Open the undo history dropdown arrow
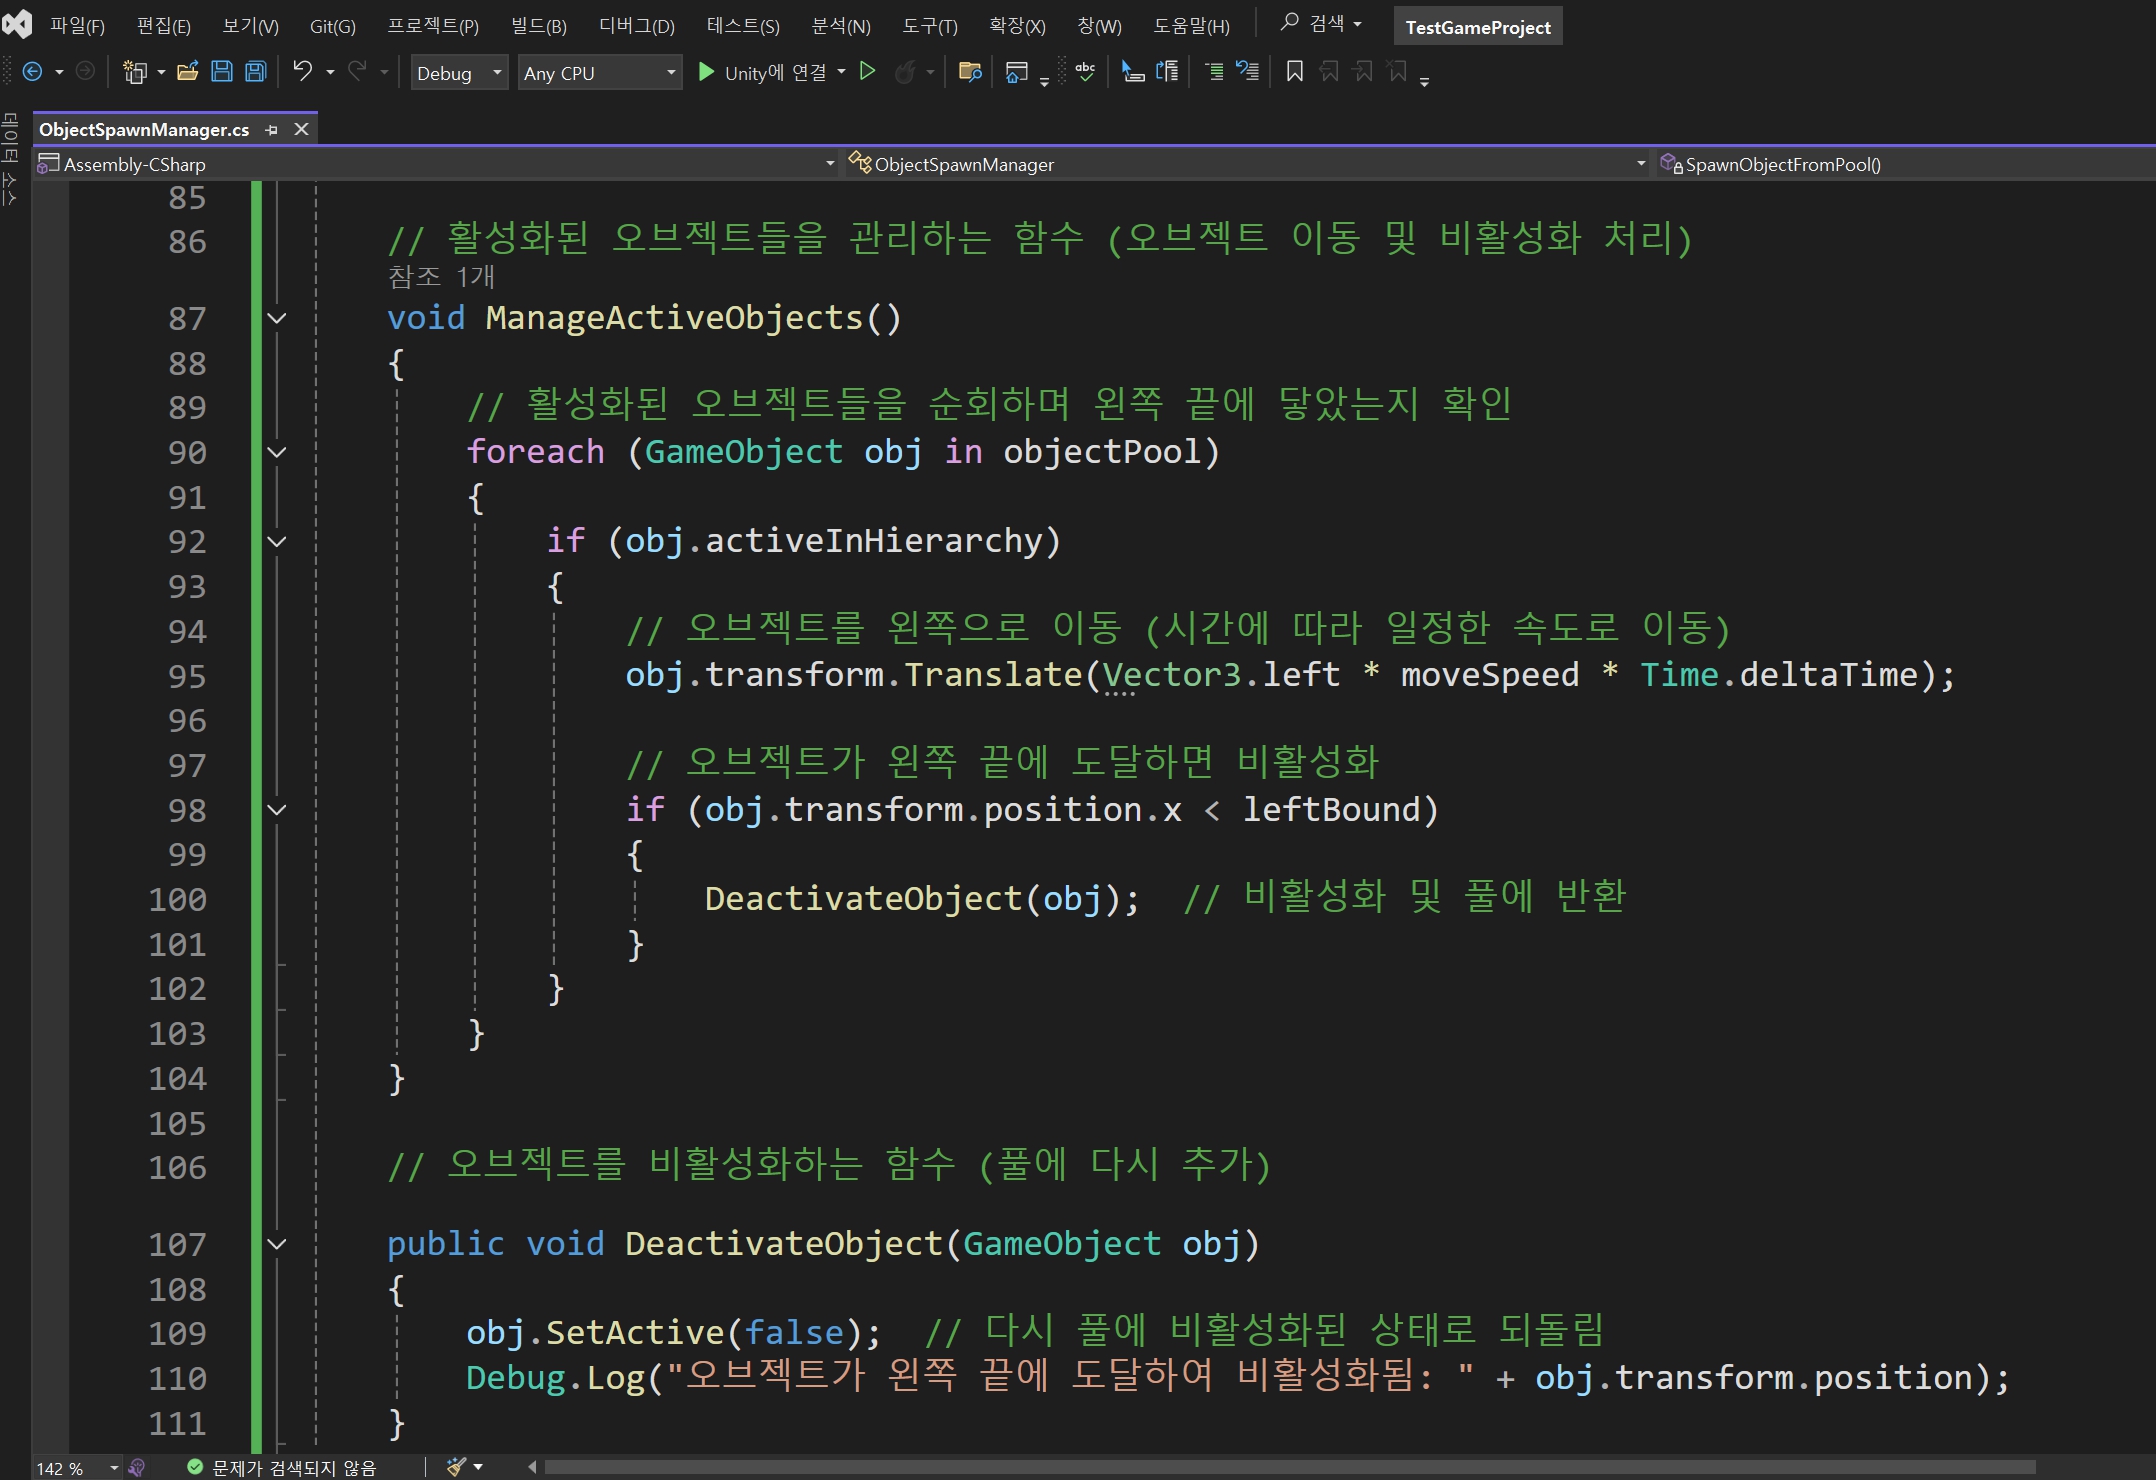Viewport: 2156px width, 1480px height. point(330,72)
